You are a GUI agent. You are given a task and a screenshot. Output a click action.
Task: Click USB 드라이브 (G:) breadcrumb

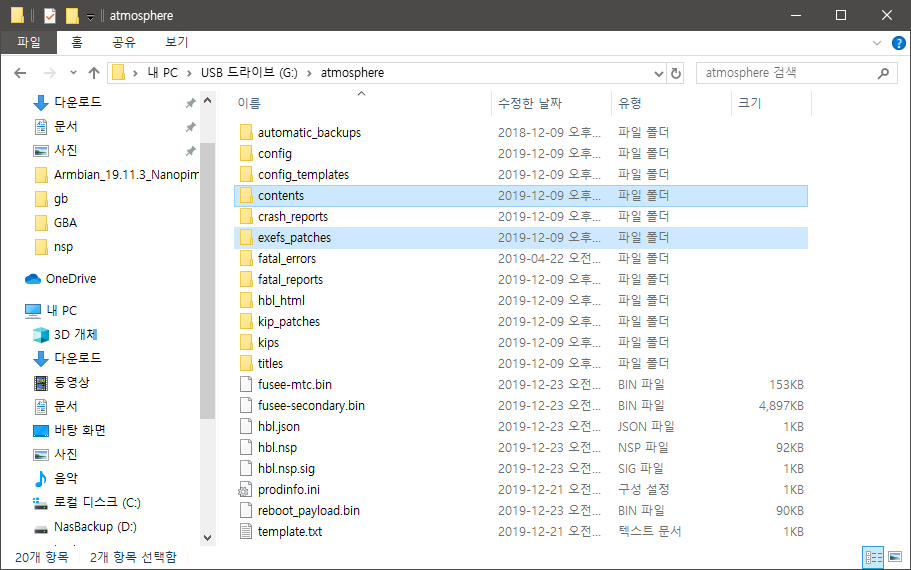pyautogui.click(x=249, y=73)
